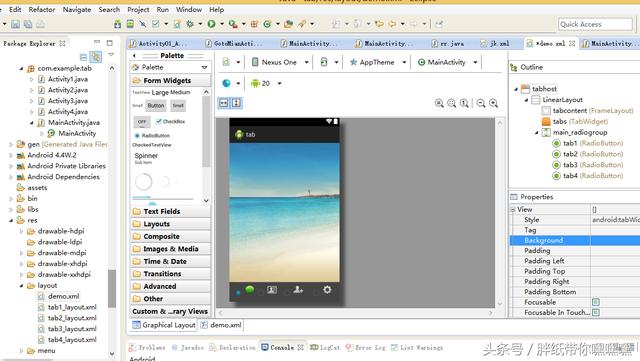Switch to the demo.xml source tab
The width and height of the screenshot is (640, 361).
(221, 325)
